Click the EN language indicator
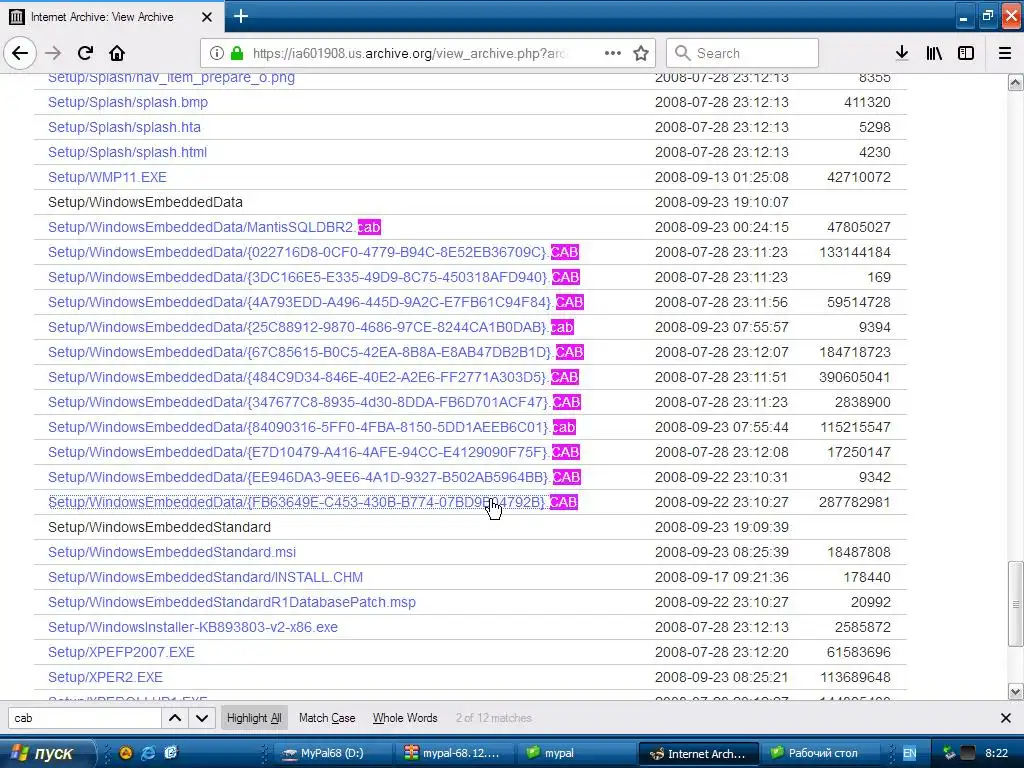The width and height of the screenshot is (1024, 768). click(910, 753)
